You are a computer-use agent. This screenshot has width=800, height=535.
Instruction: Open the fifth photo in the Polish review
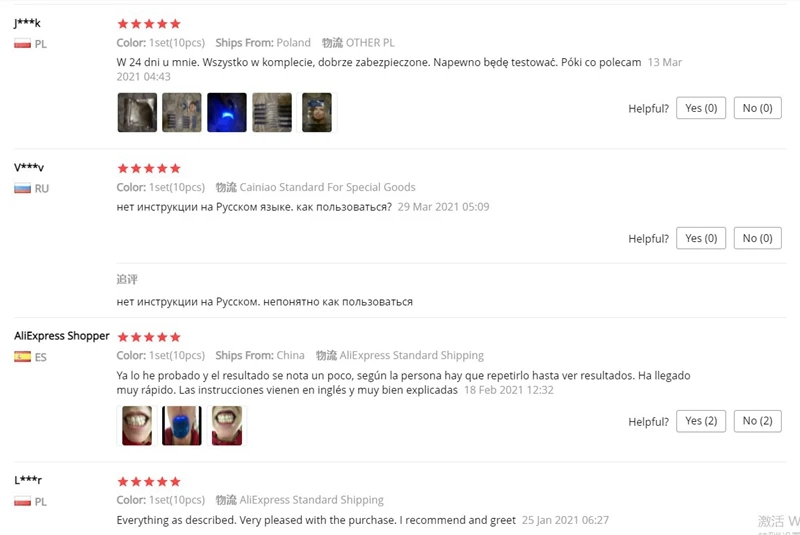pyautogui.click(x=317, y=112)
